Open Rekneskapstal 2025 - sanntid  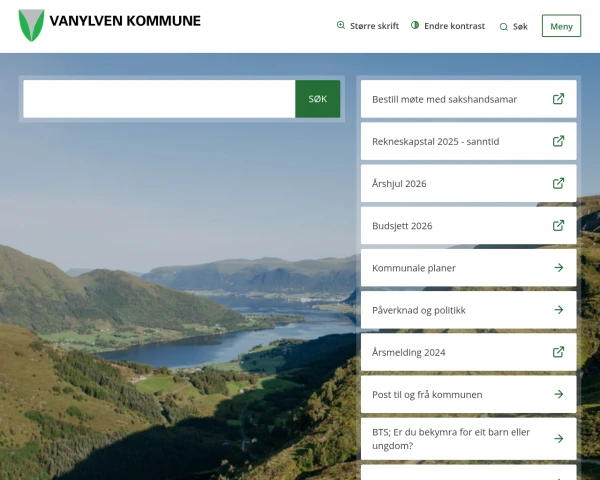pyautogui.click(x=436, y=142)
